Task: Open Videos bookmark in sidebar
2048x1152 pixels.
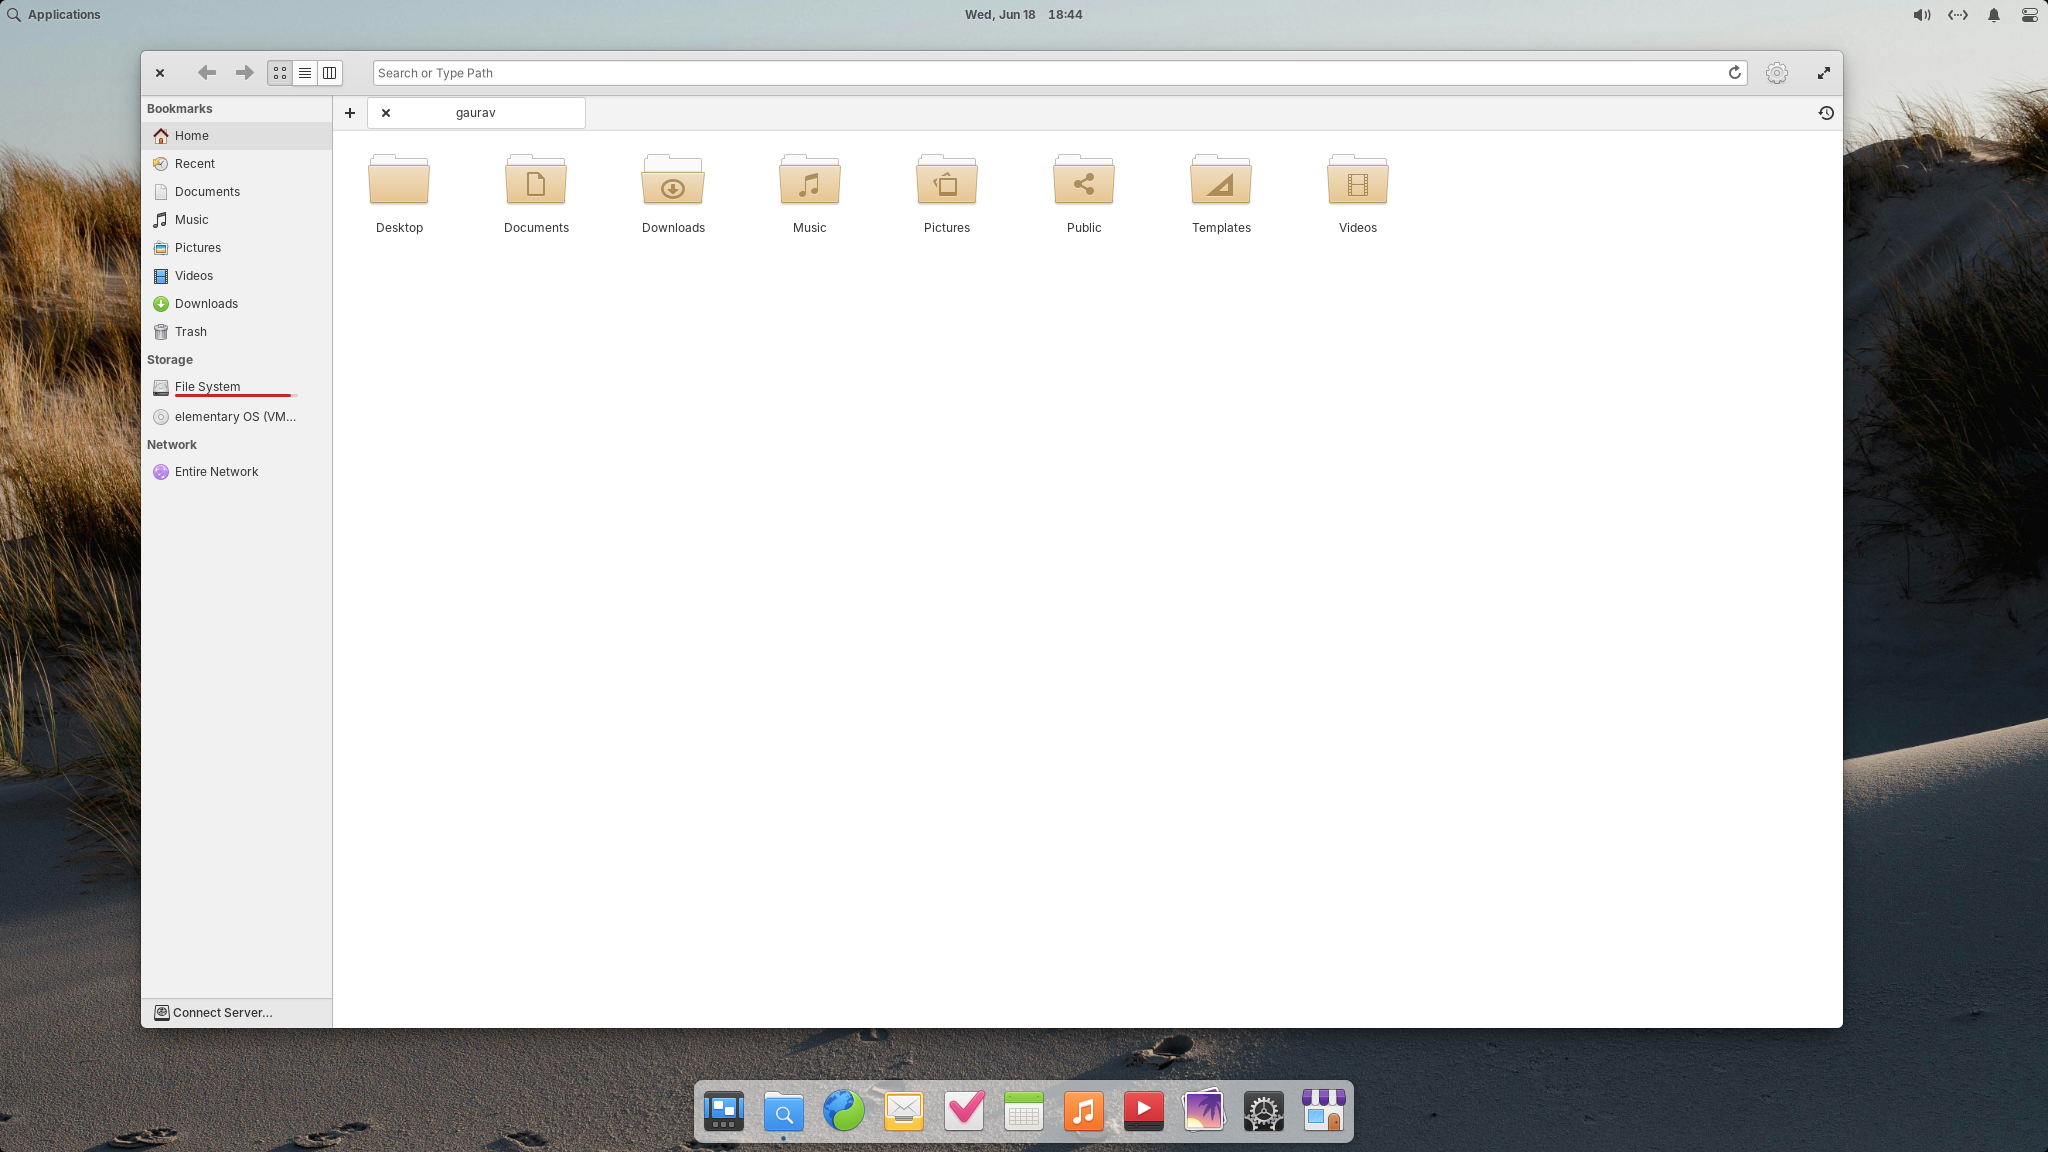Action: click(x=236, y=276)
